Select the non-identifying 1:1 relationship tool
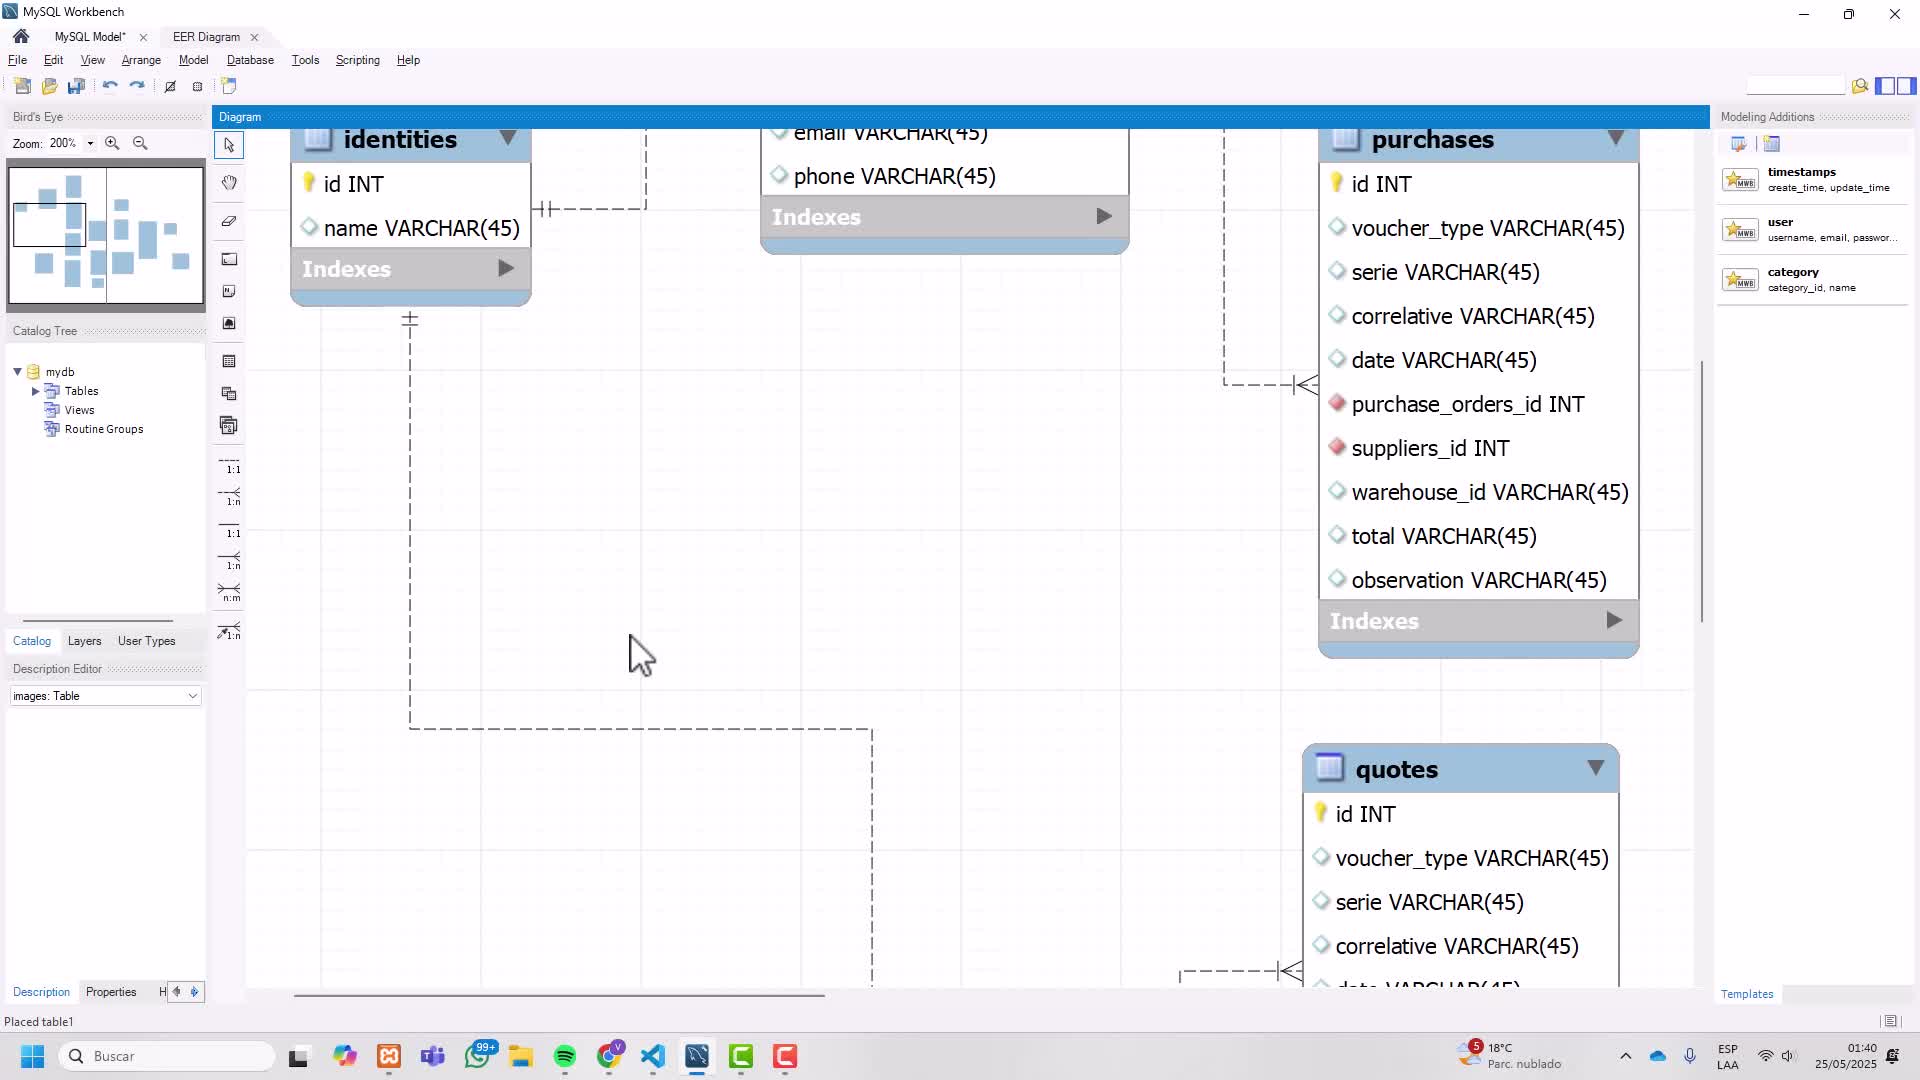Viewport: 1920px width, 1080px height. pyautogui.click(x=229, y=465)
